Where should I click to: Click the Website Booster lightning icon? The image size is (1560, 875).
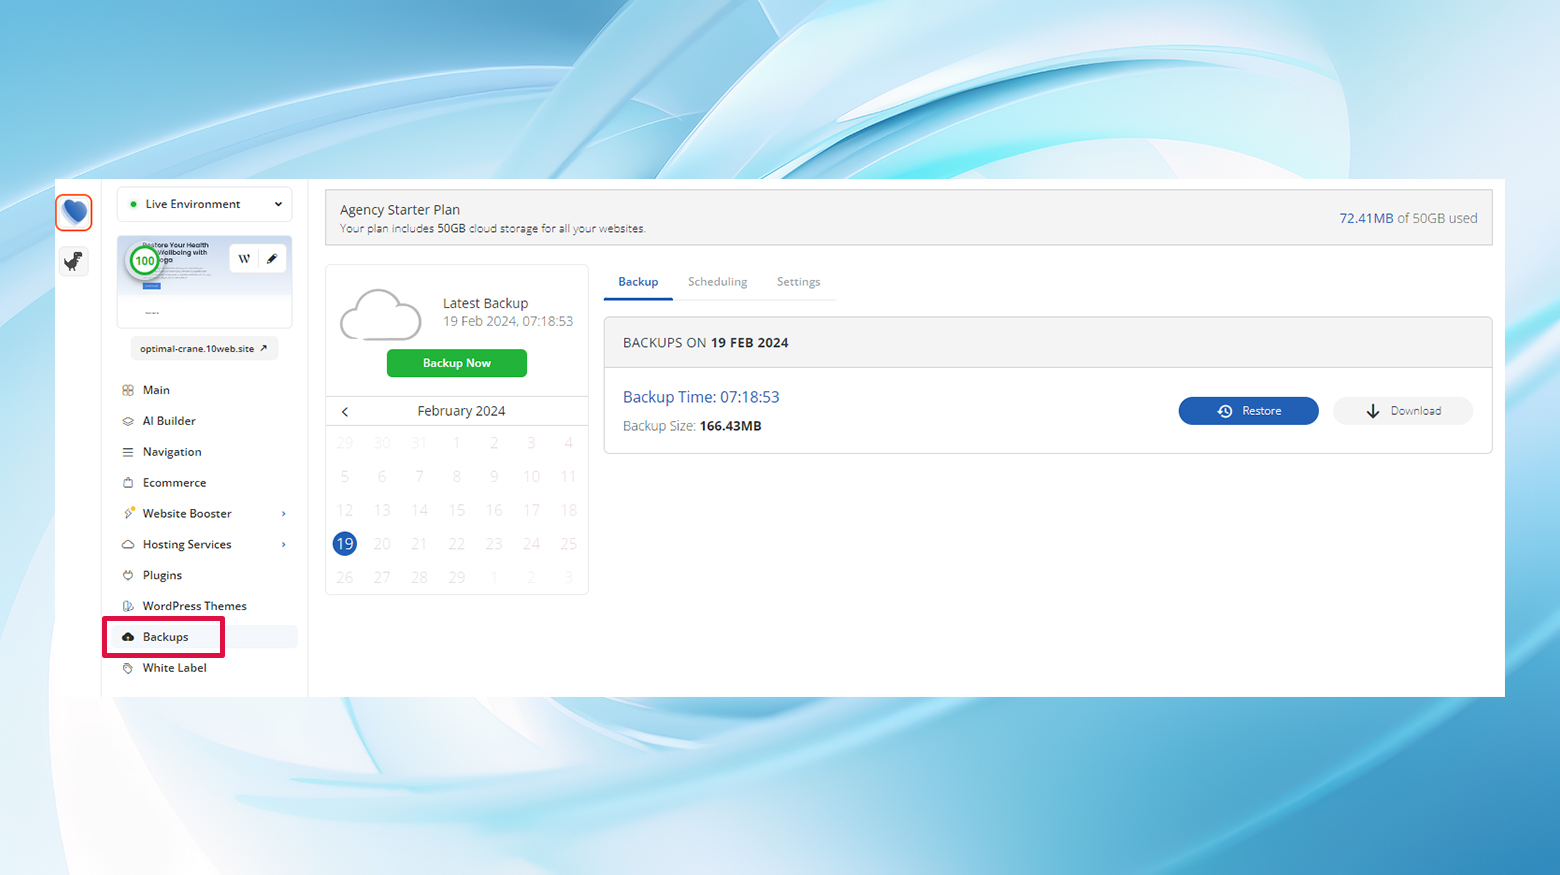coord(129,513)
